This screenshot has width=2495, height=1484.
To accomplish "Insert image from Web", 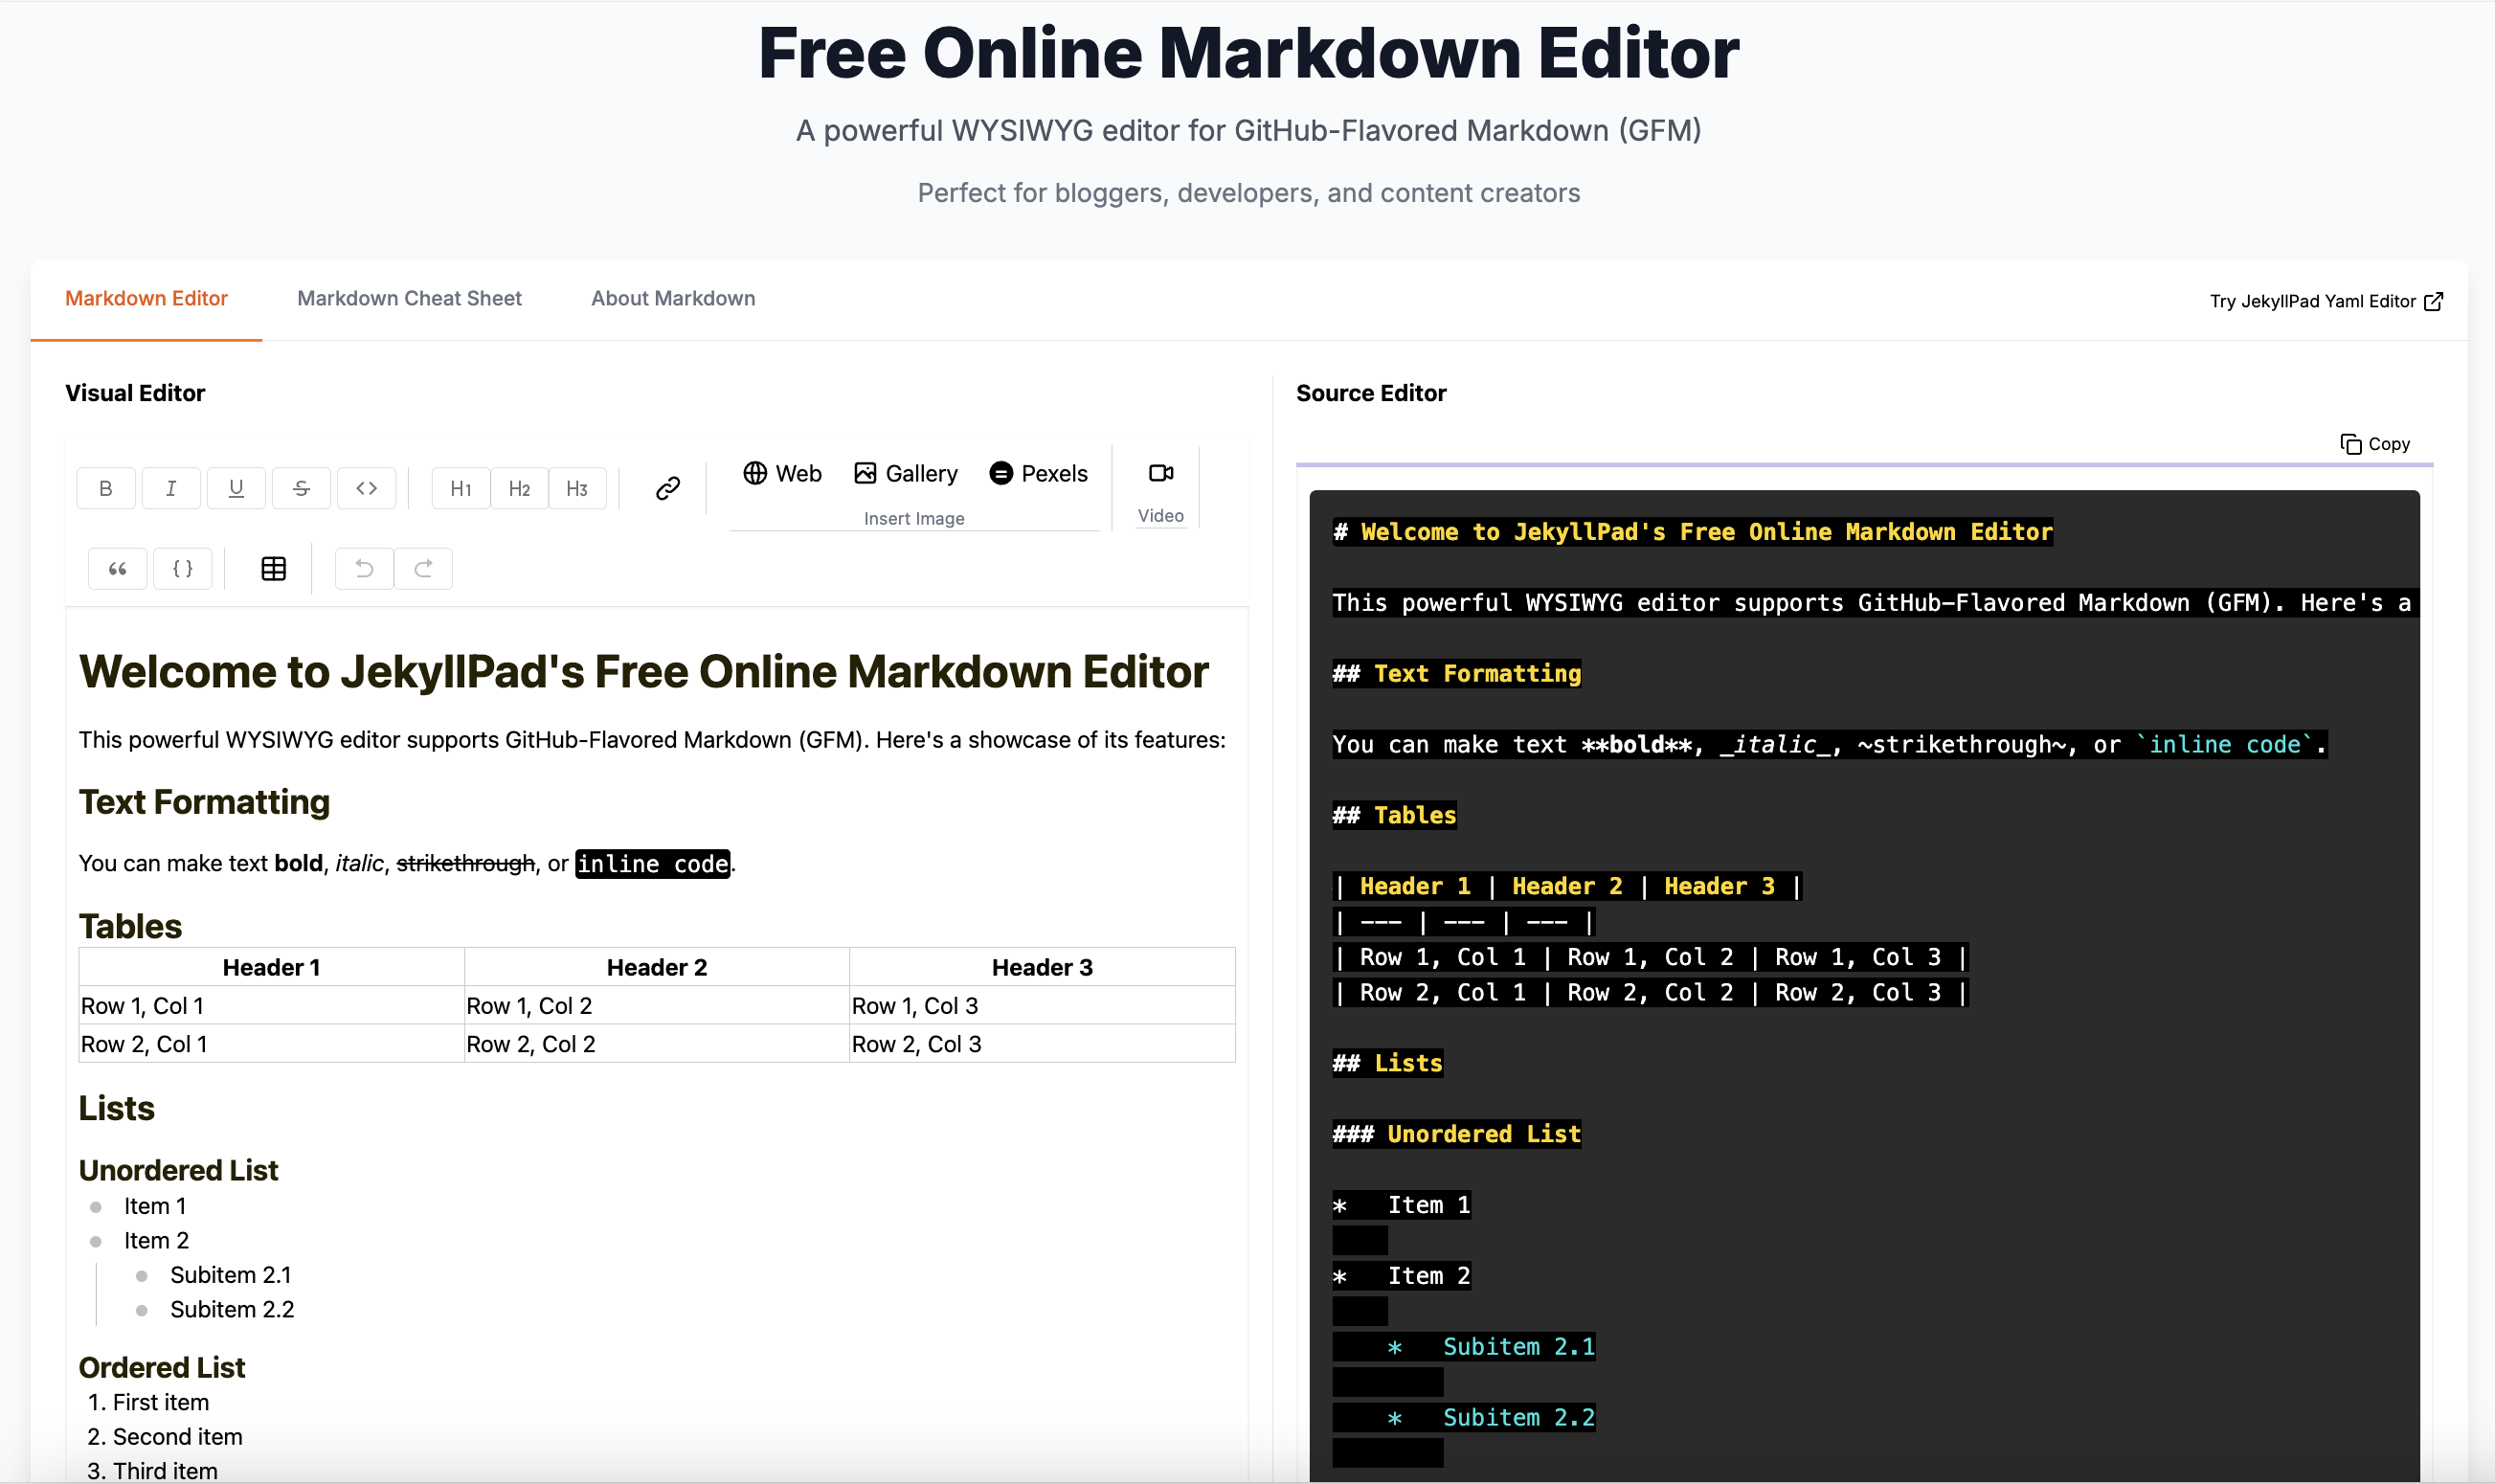I will click(x=782, y=473).
